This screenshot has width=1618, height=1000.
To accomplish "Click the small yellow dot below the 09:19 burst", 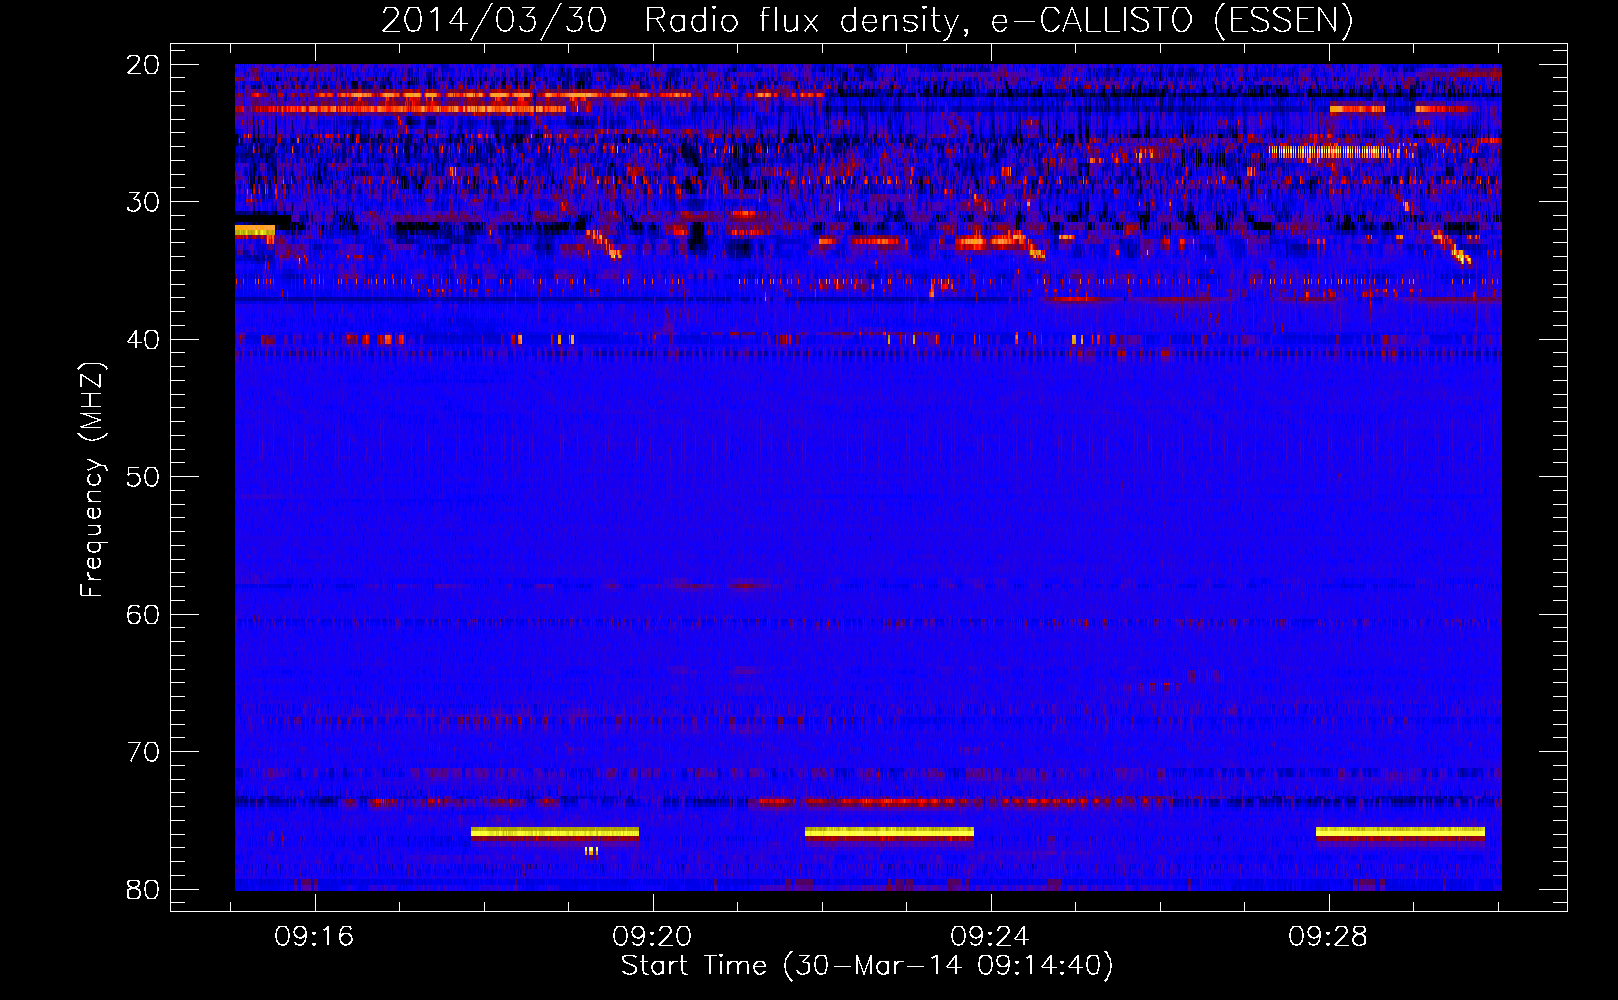I will [591, 851].
